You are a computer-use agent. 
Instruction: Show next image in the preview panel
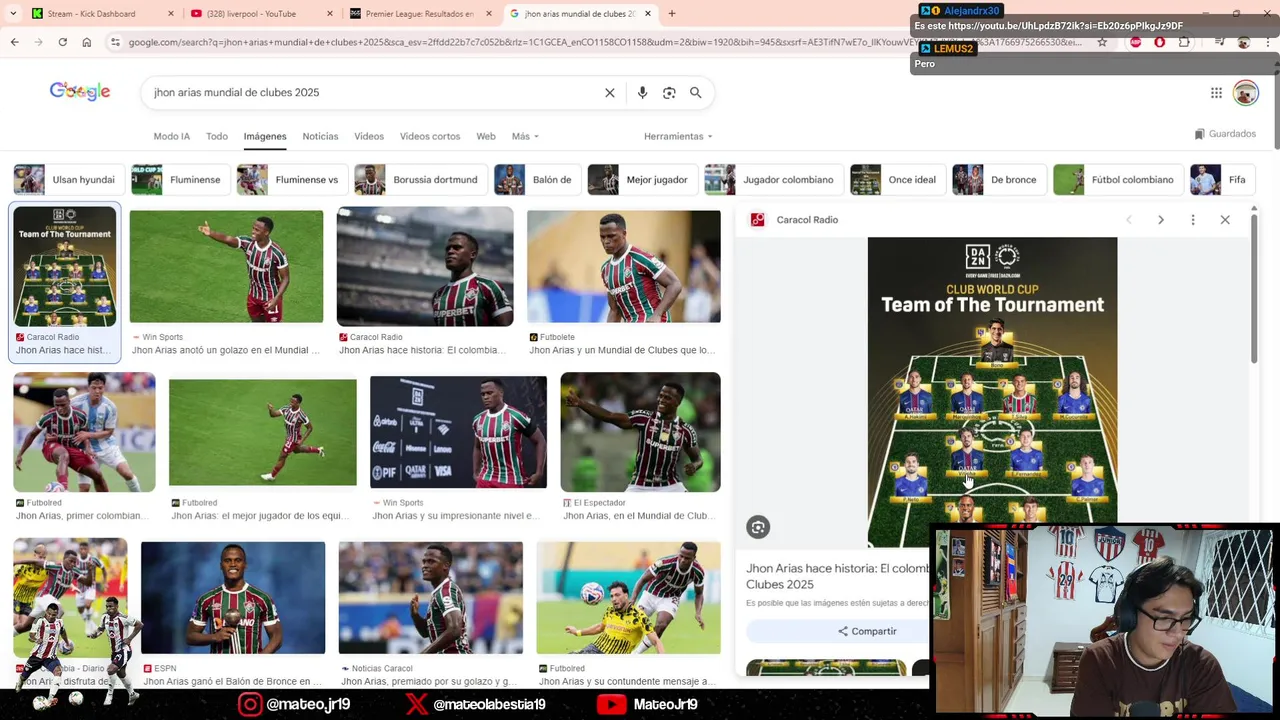(x=1161, y=220)
